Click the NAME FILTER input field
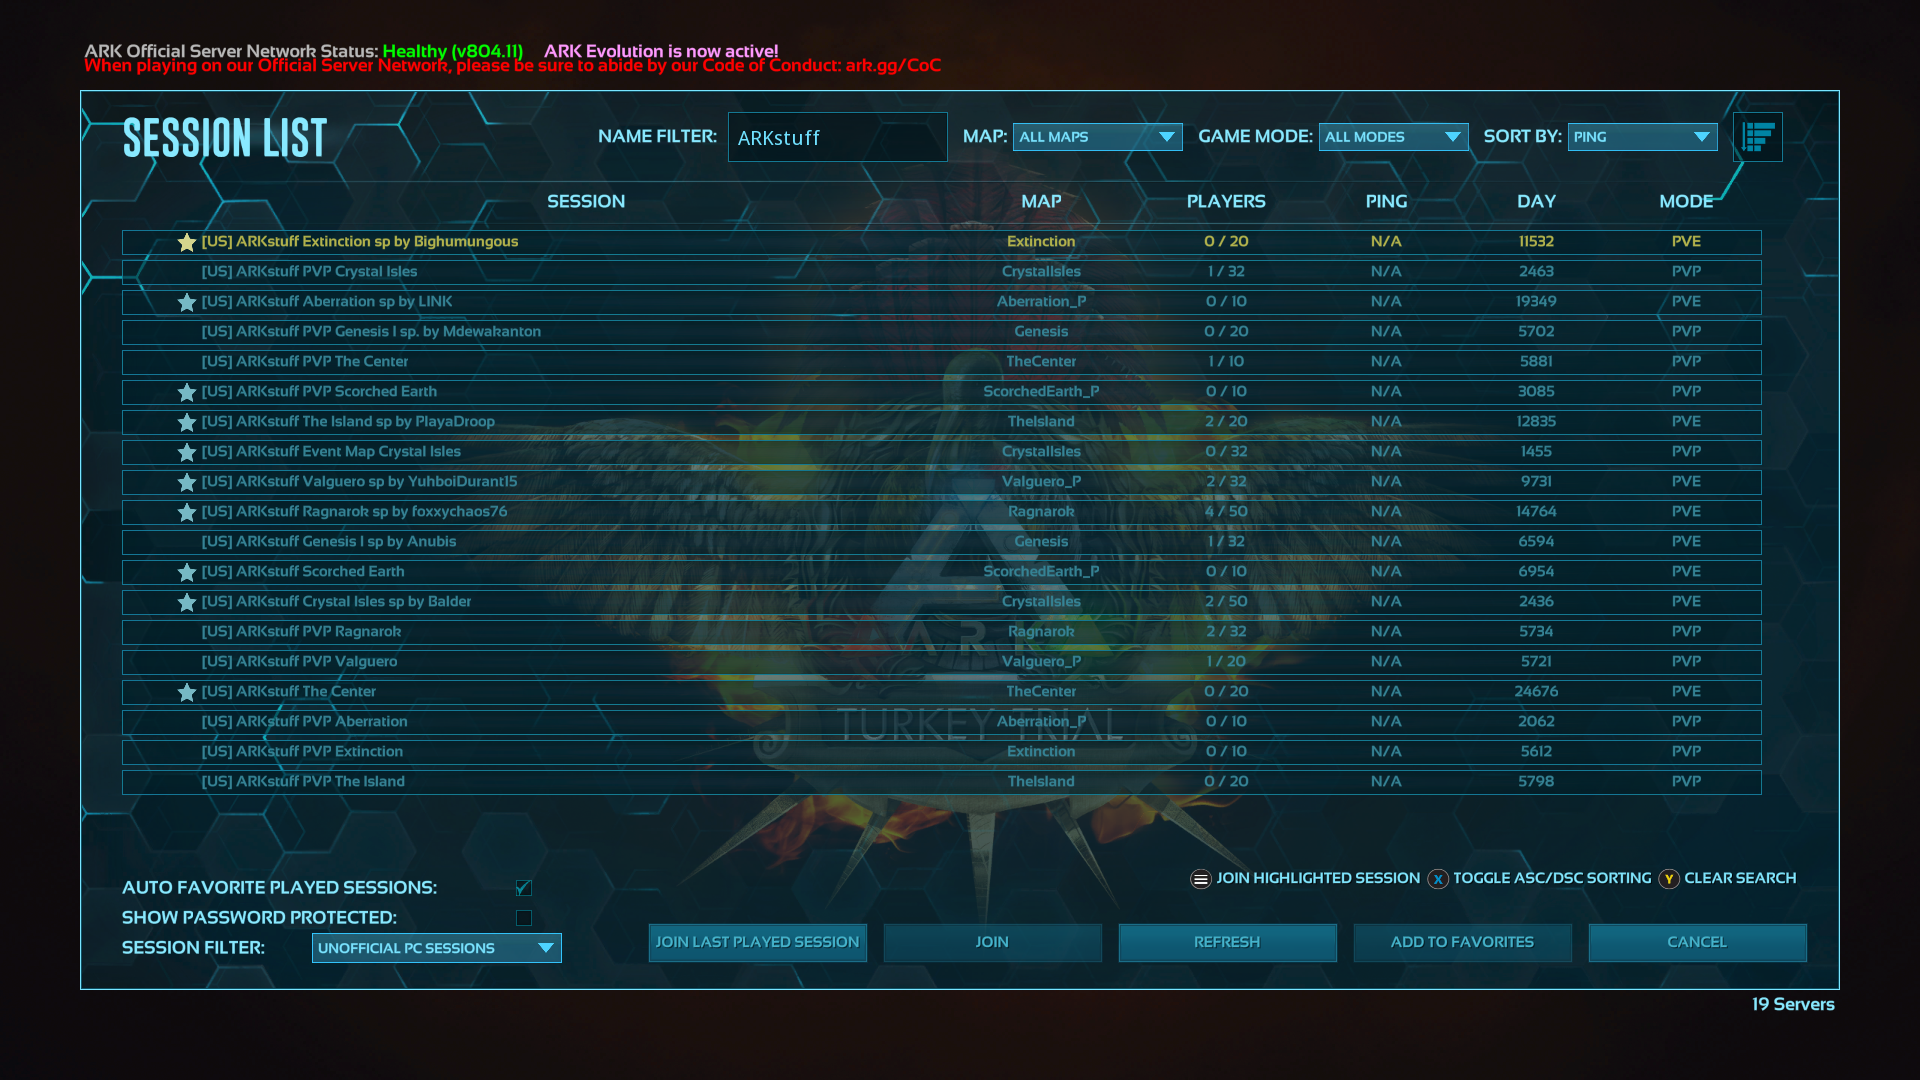The width and height of the screenshot is (1920, 1080). click(836, 137)
